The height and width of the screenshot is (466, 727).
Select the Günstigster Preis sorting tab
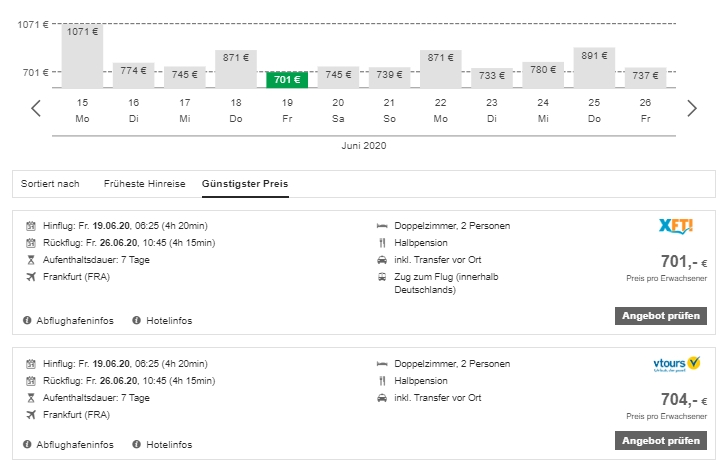[245, 184]
